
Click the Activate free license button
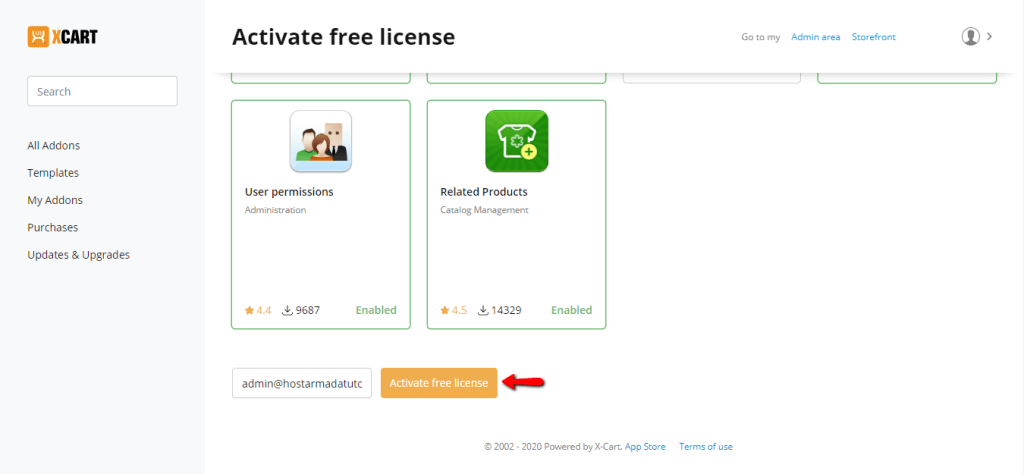(439, 383)
